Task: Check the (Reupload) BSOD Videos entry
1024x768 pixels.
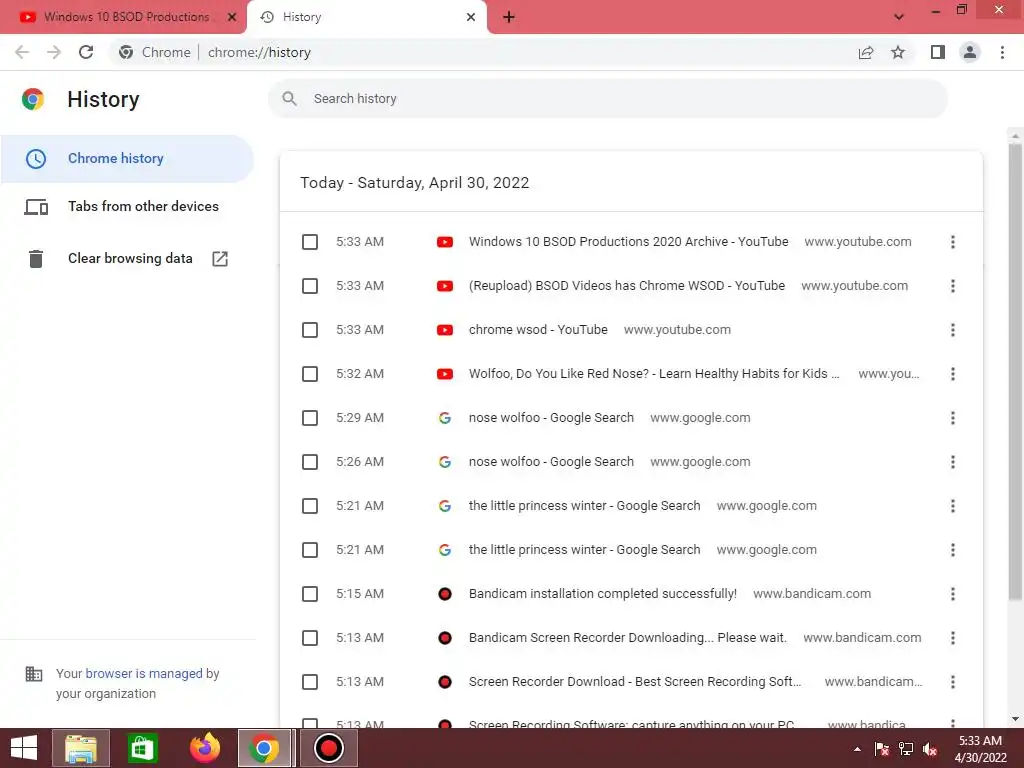Action: (x=310, y=286)
